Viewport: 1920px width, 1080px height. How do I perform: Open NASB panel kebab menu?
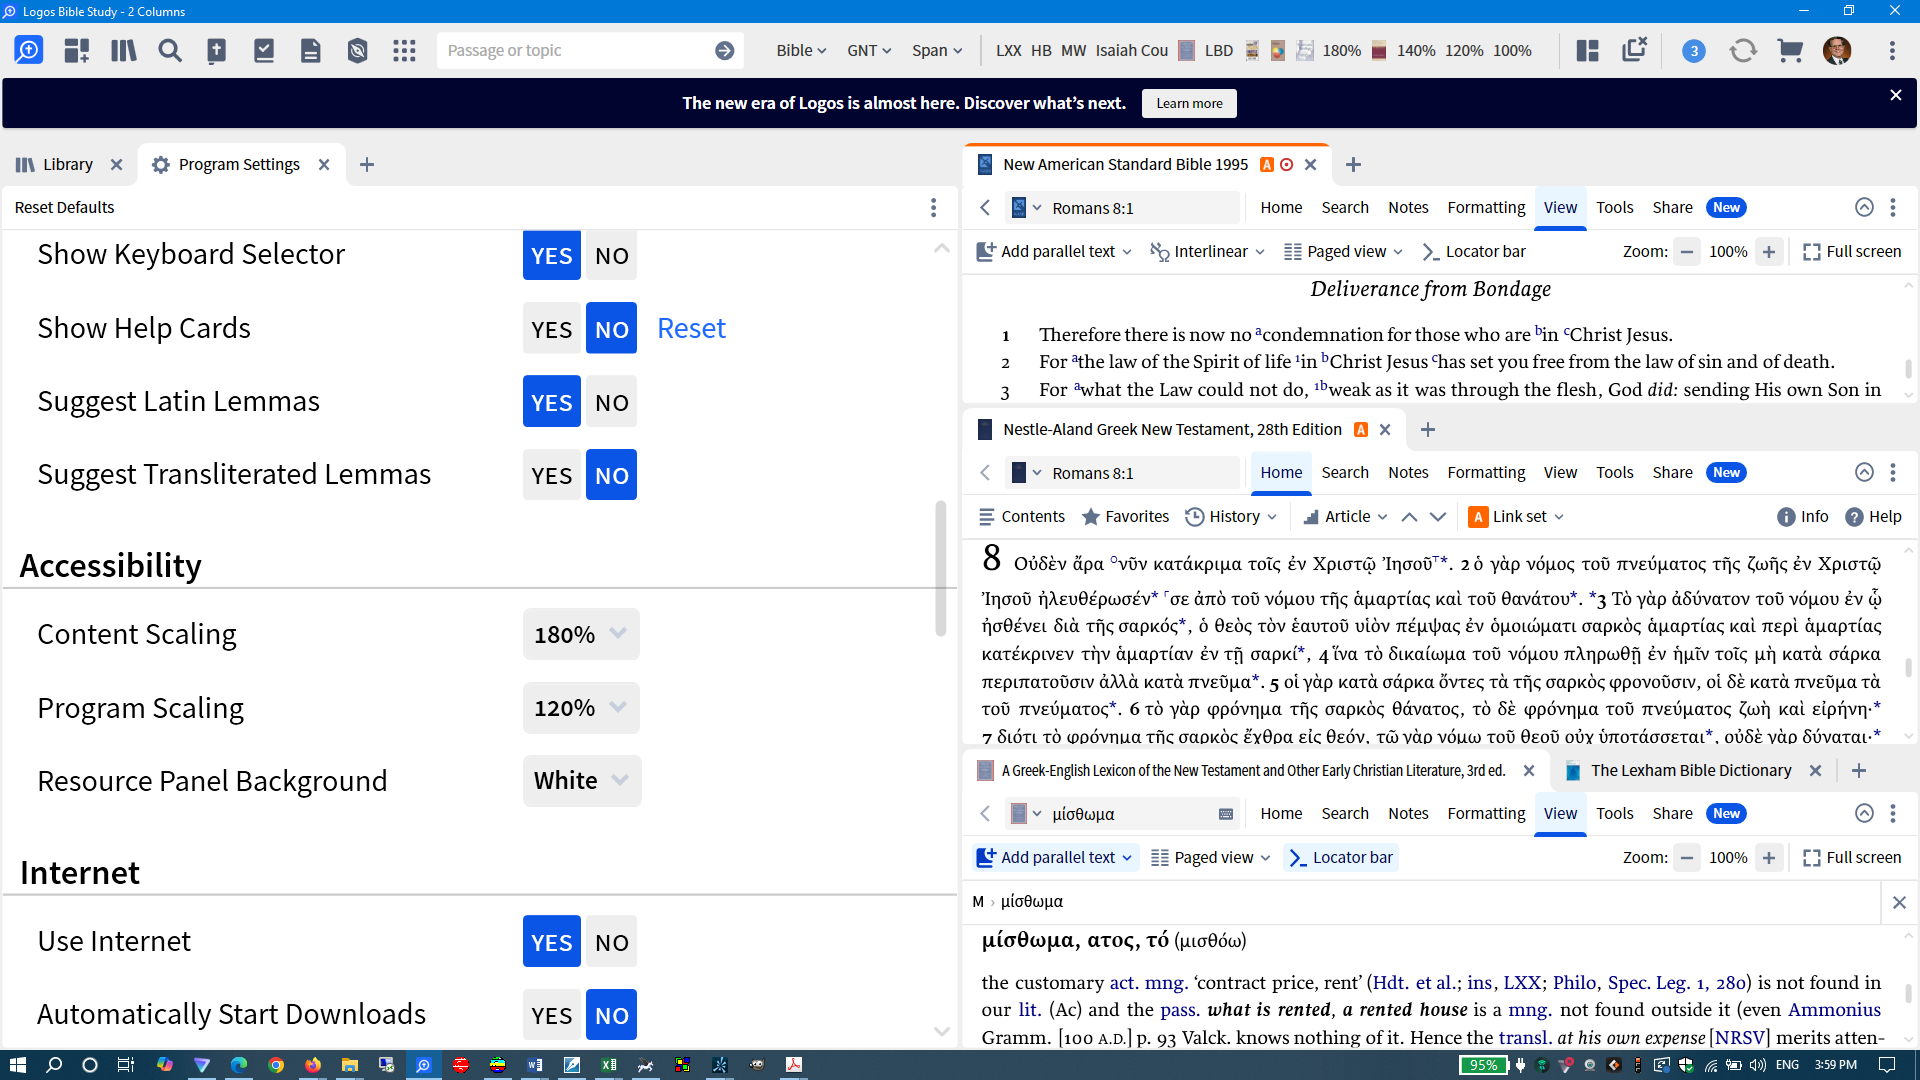coord(1893,207)
